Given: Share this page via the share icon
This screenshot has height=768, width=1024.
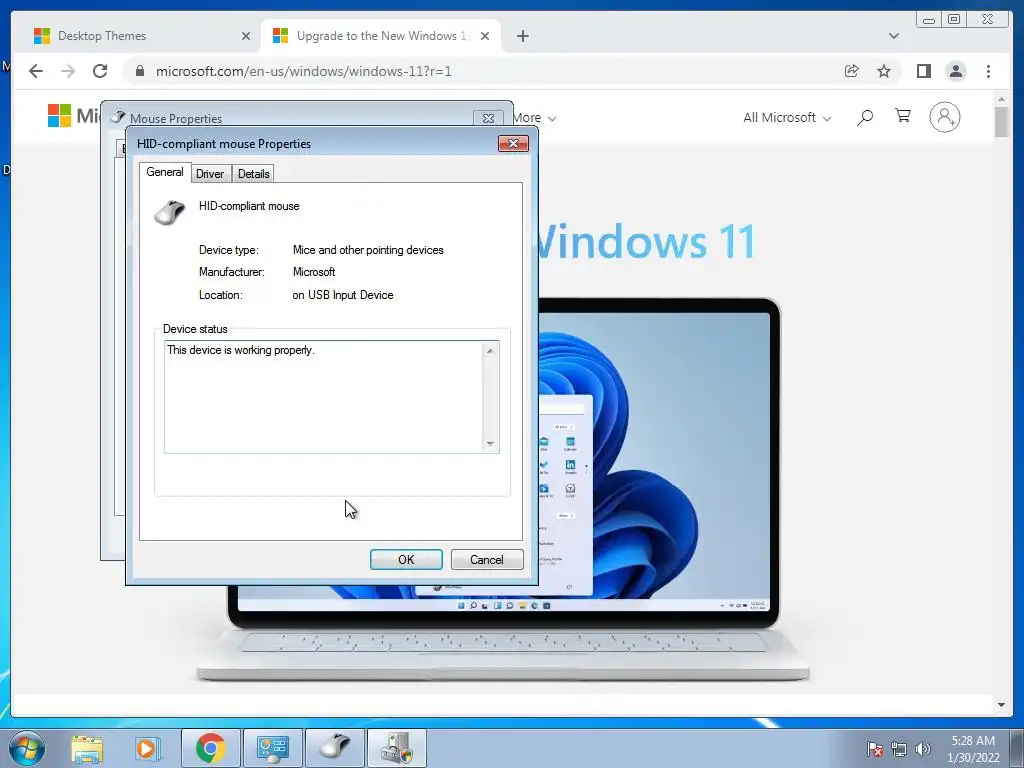Looking at the screenshot, I should click(852, 71).
